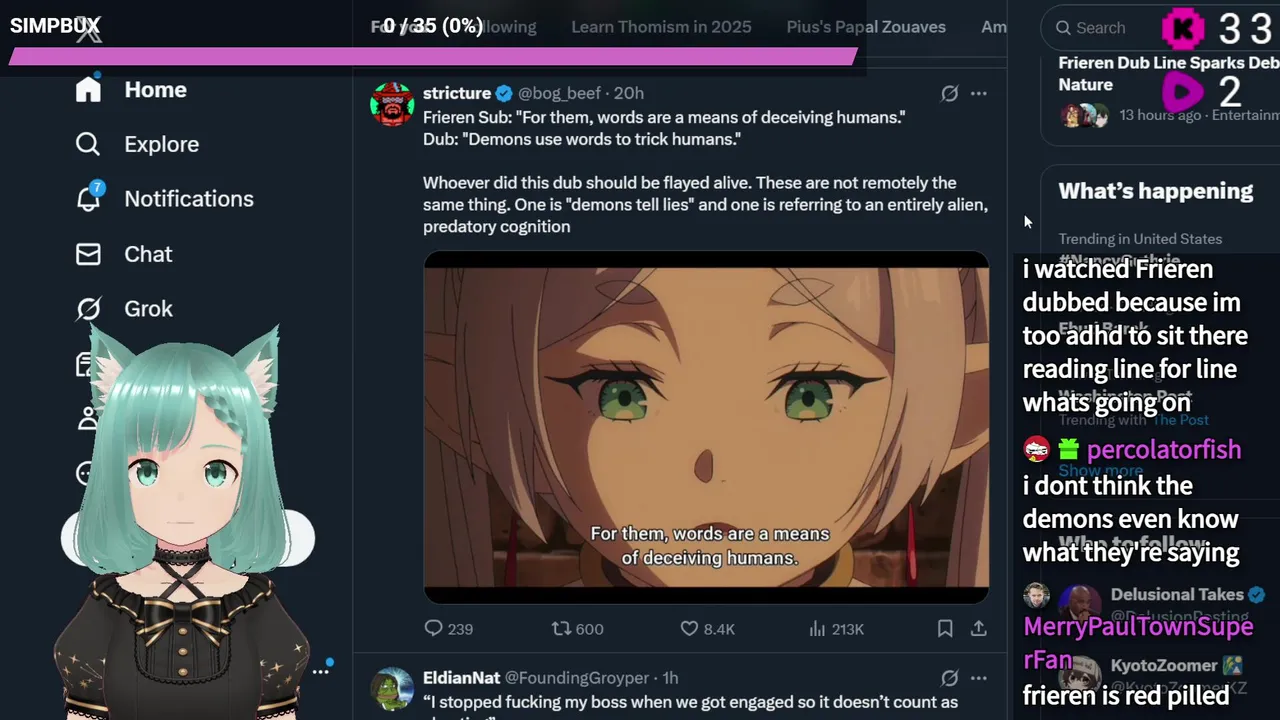Open EldianNat's profile name link
The height and width of the screenshot is (720, 1280).
pyautogui.click(x=461, y=678)
